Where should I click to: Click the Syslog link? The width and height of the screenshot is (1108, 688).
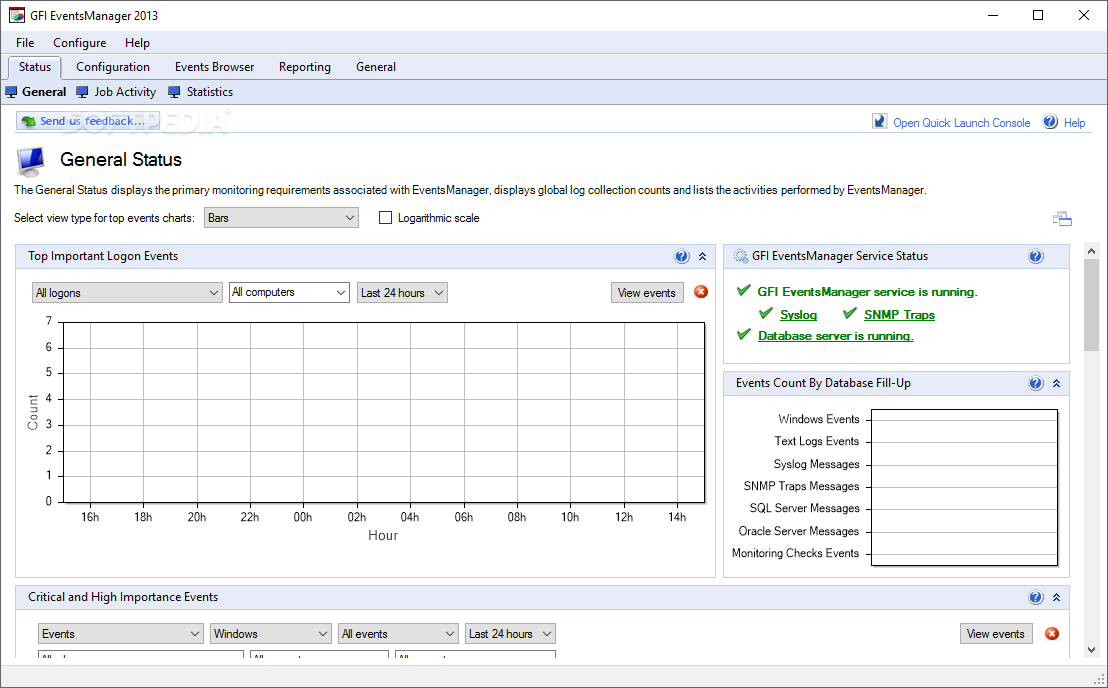pyautogui.click(x=798, y=314)
